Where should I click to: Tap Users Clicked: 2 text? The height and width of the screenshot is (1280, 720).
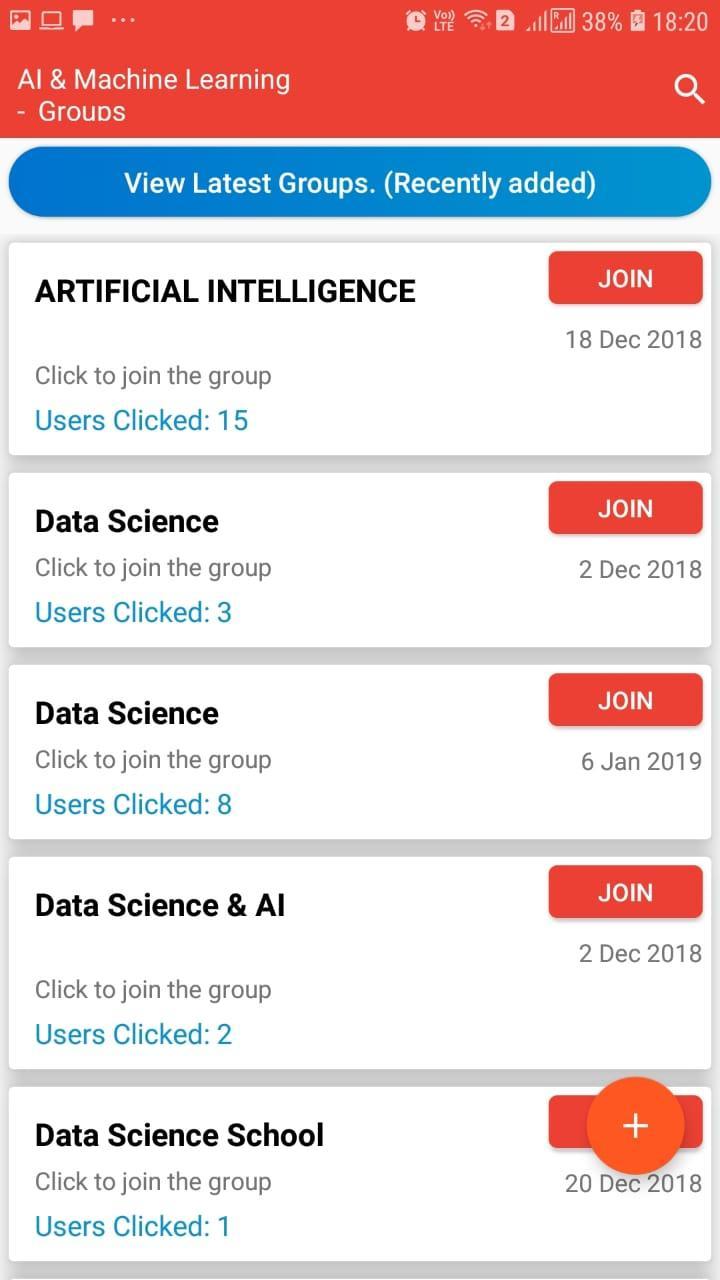(133, 1035)
